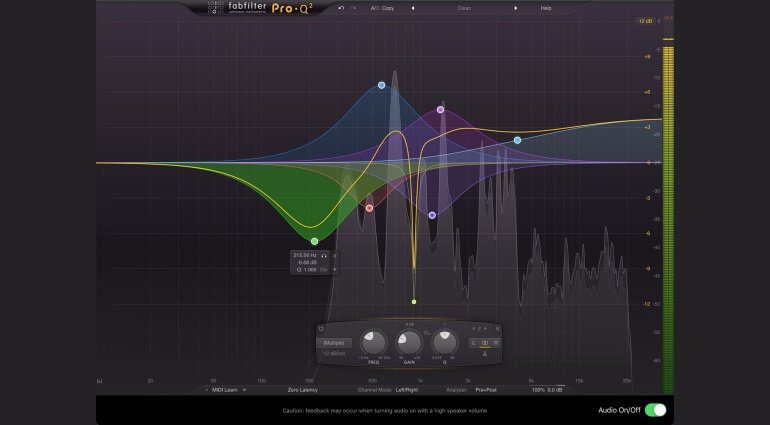Toggle the Gain-Q link icon
The image size is (770, 425).
point(427,333)
